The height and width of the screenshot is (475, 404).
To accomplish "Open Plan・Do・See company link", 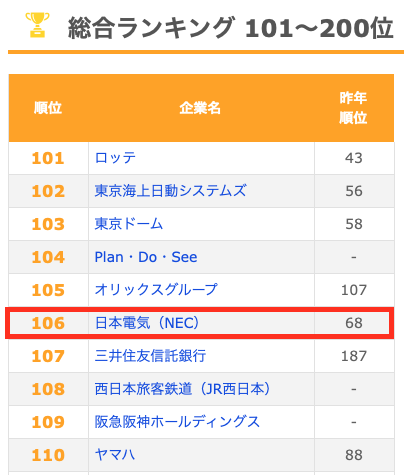I will (x=146, y=257).
